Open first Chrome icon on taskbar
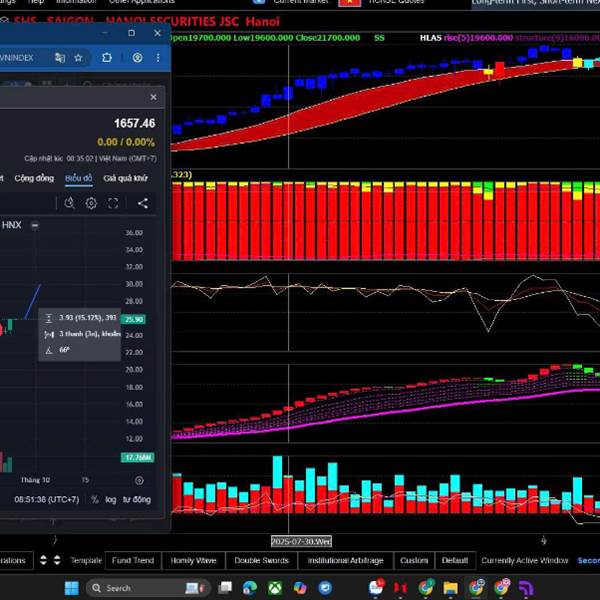 (426, 588)
